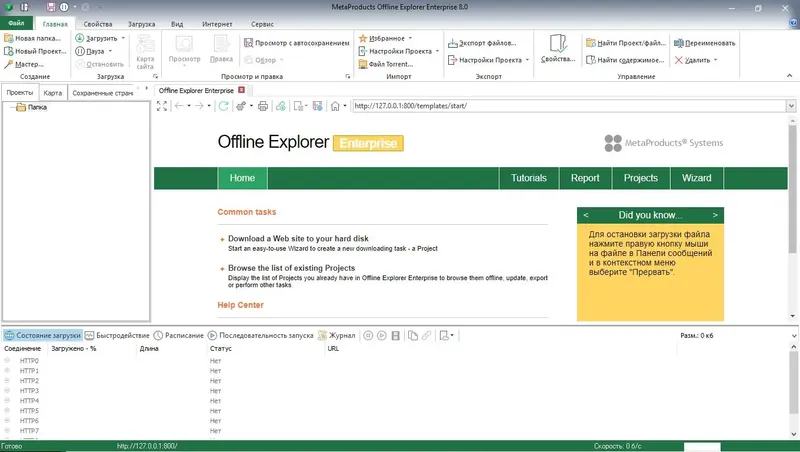The height and width of the screenshot is (452, 800).
Task: Open Просмотр с автосохранением
Action: 297,43
